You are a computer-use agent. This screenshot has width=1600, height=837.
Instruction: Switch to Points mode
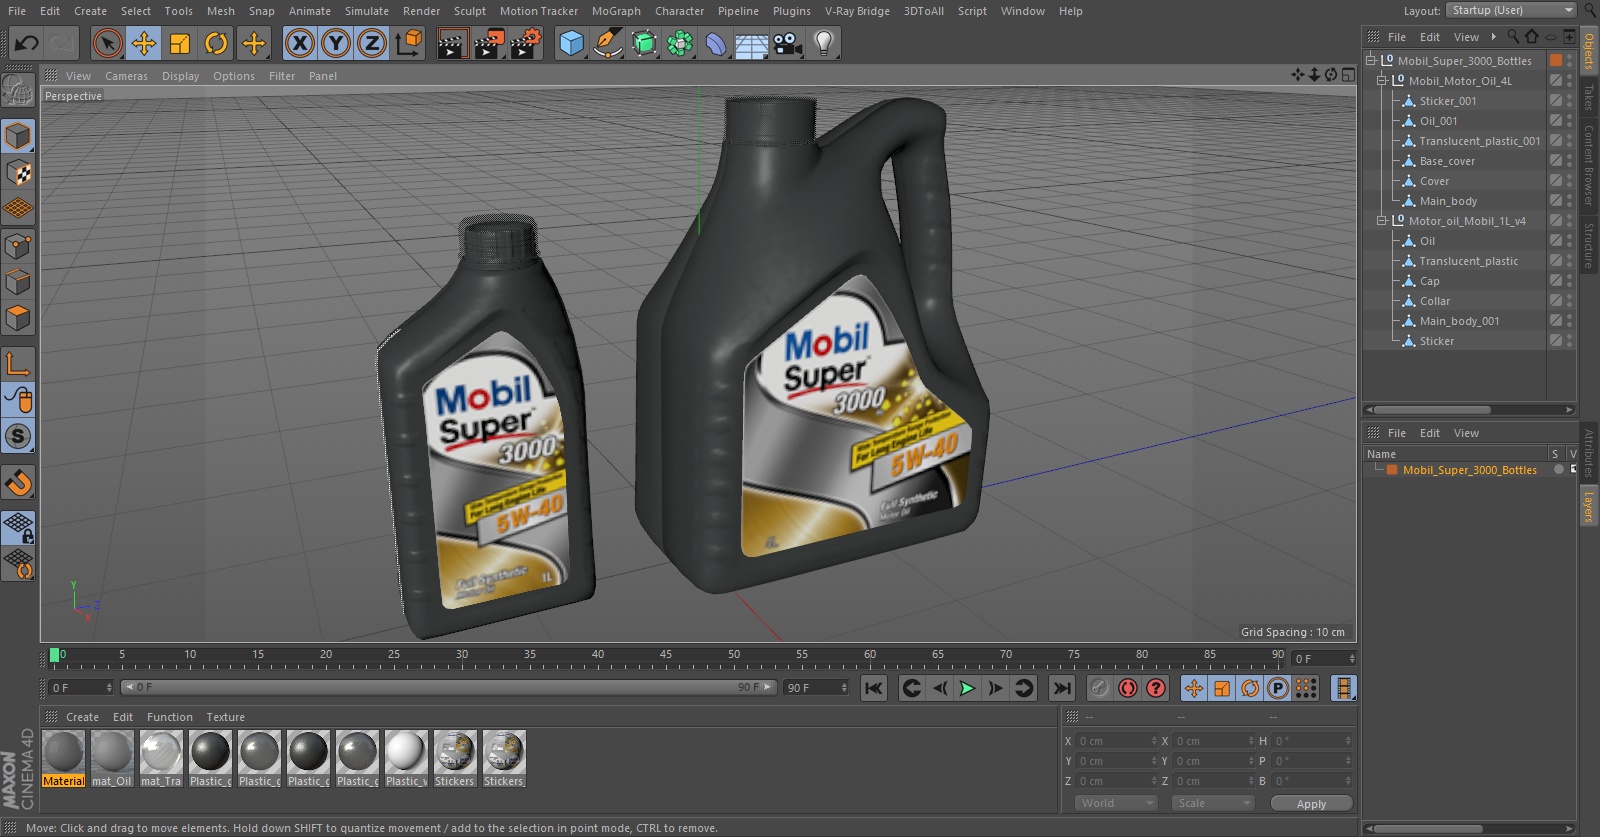point(18,246)
